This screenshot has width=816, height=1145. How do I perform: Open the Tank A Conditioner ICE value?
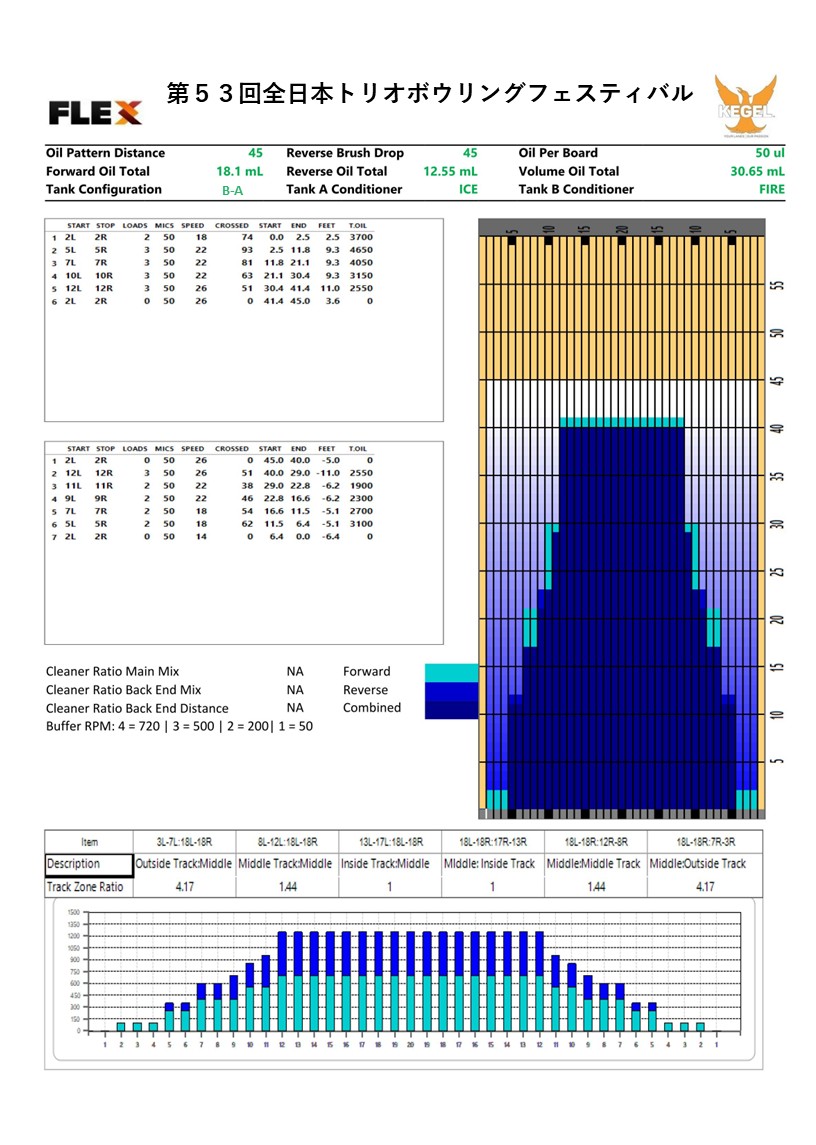click(468, 190)
